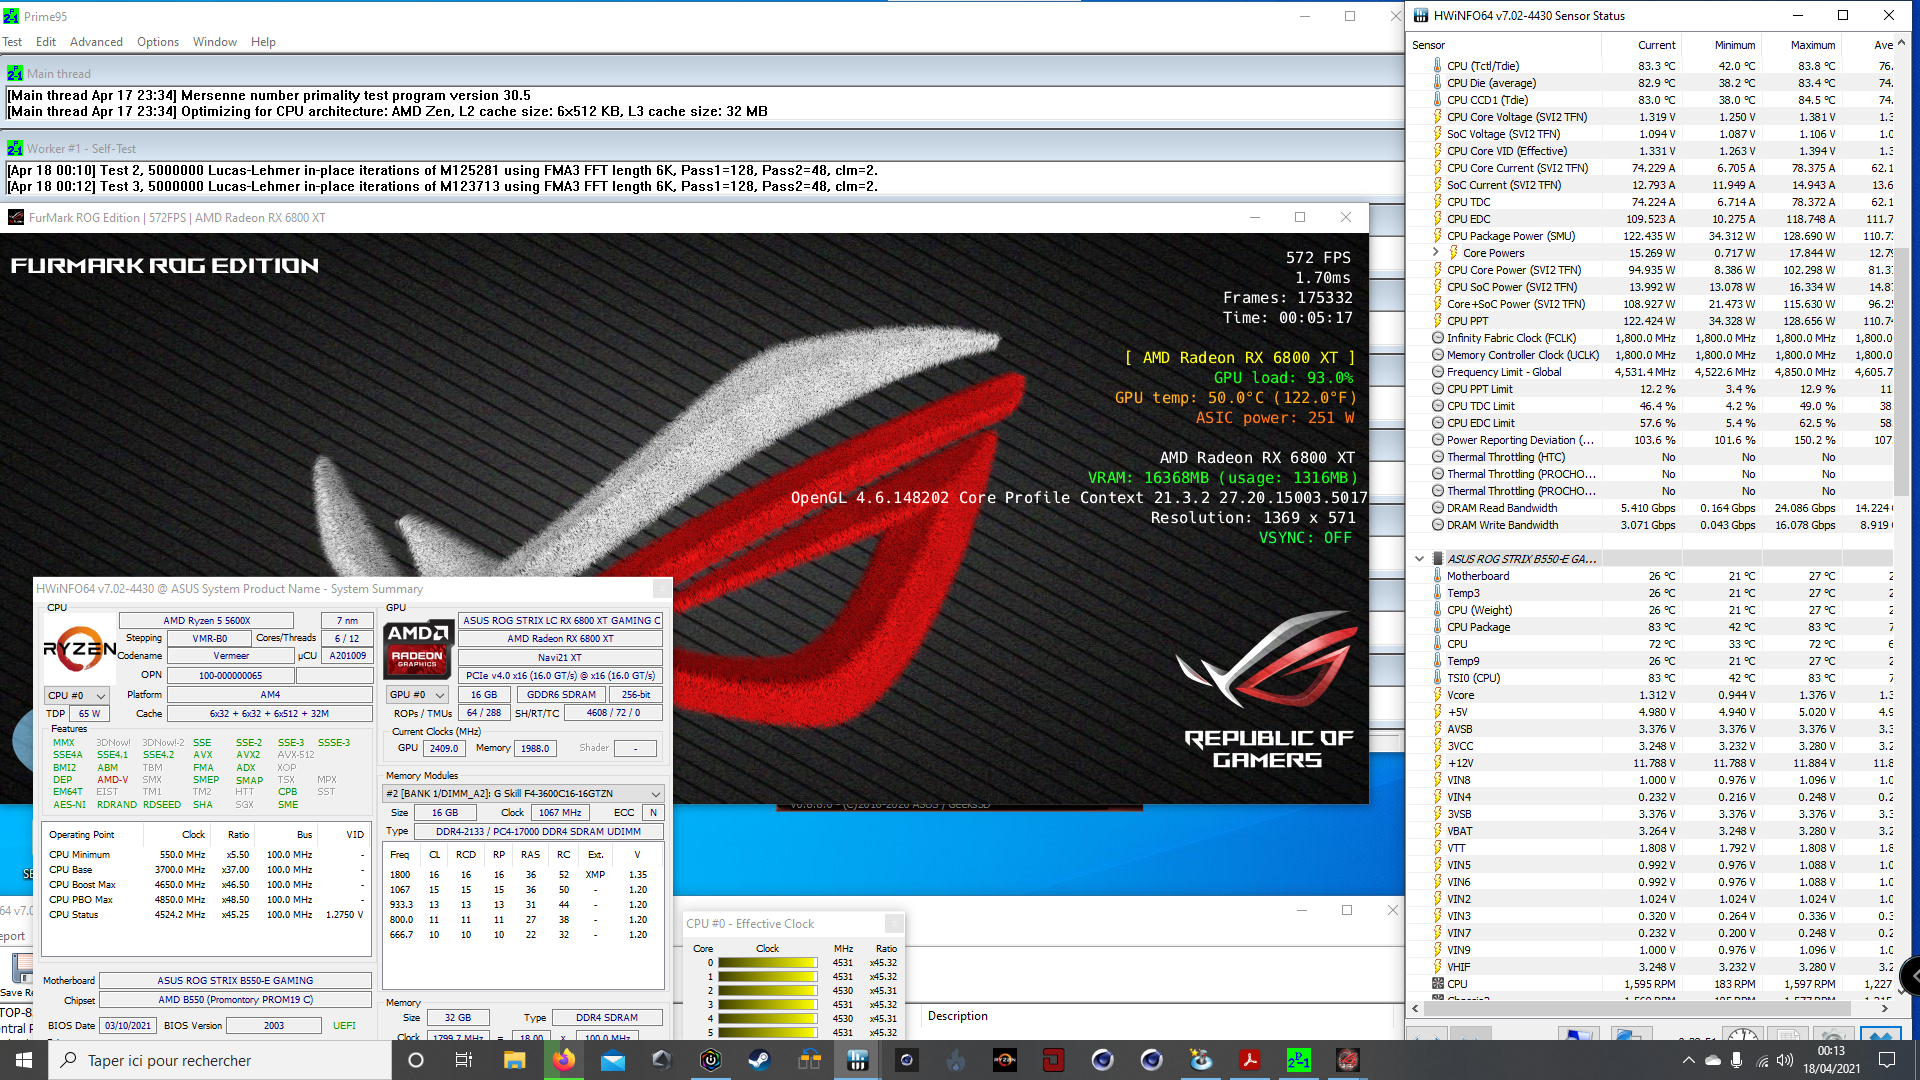Open the Advanced menu in Prime95

(96, 42)
